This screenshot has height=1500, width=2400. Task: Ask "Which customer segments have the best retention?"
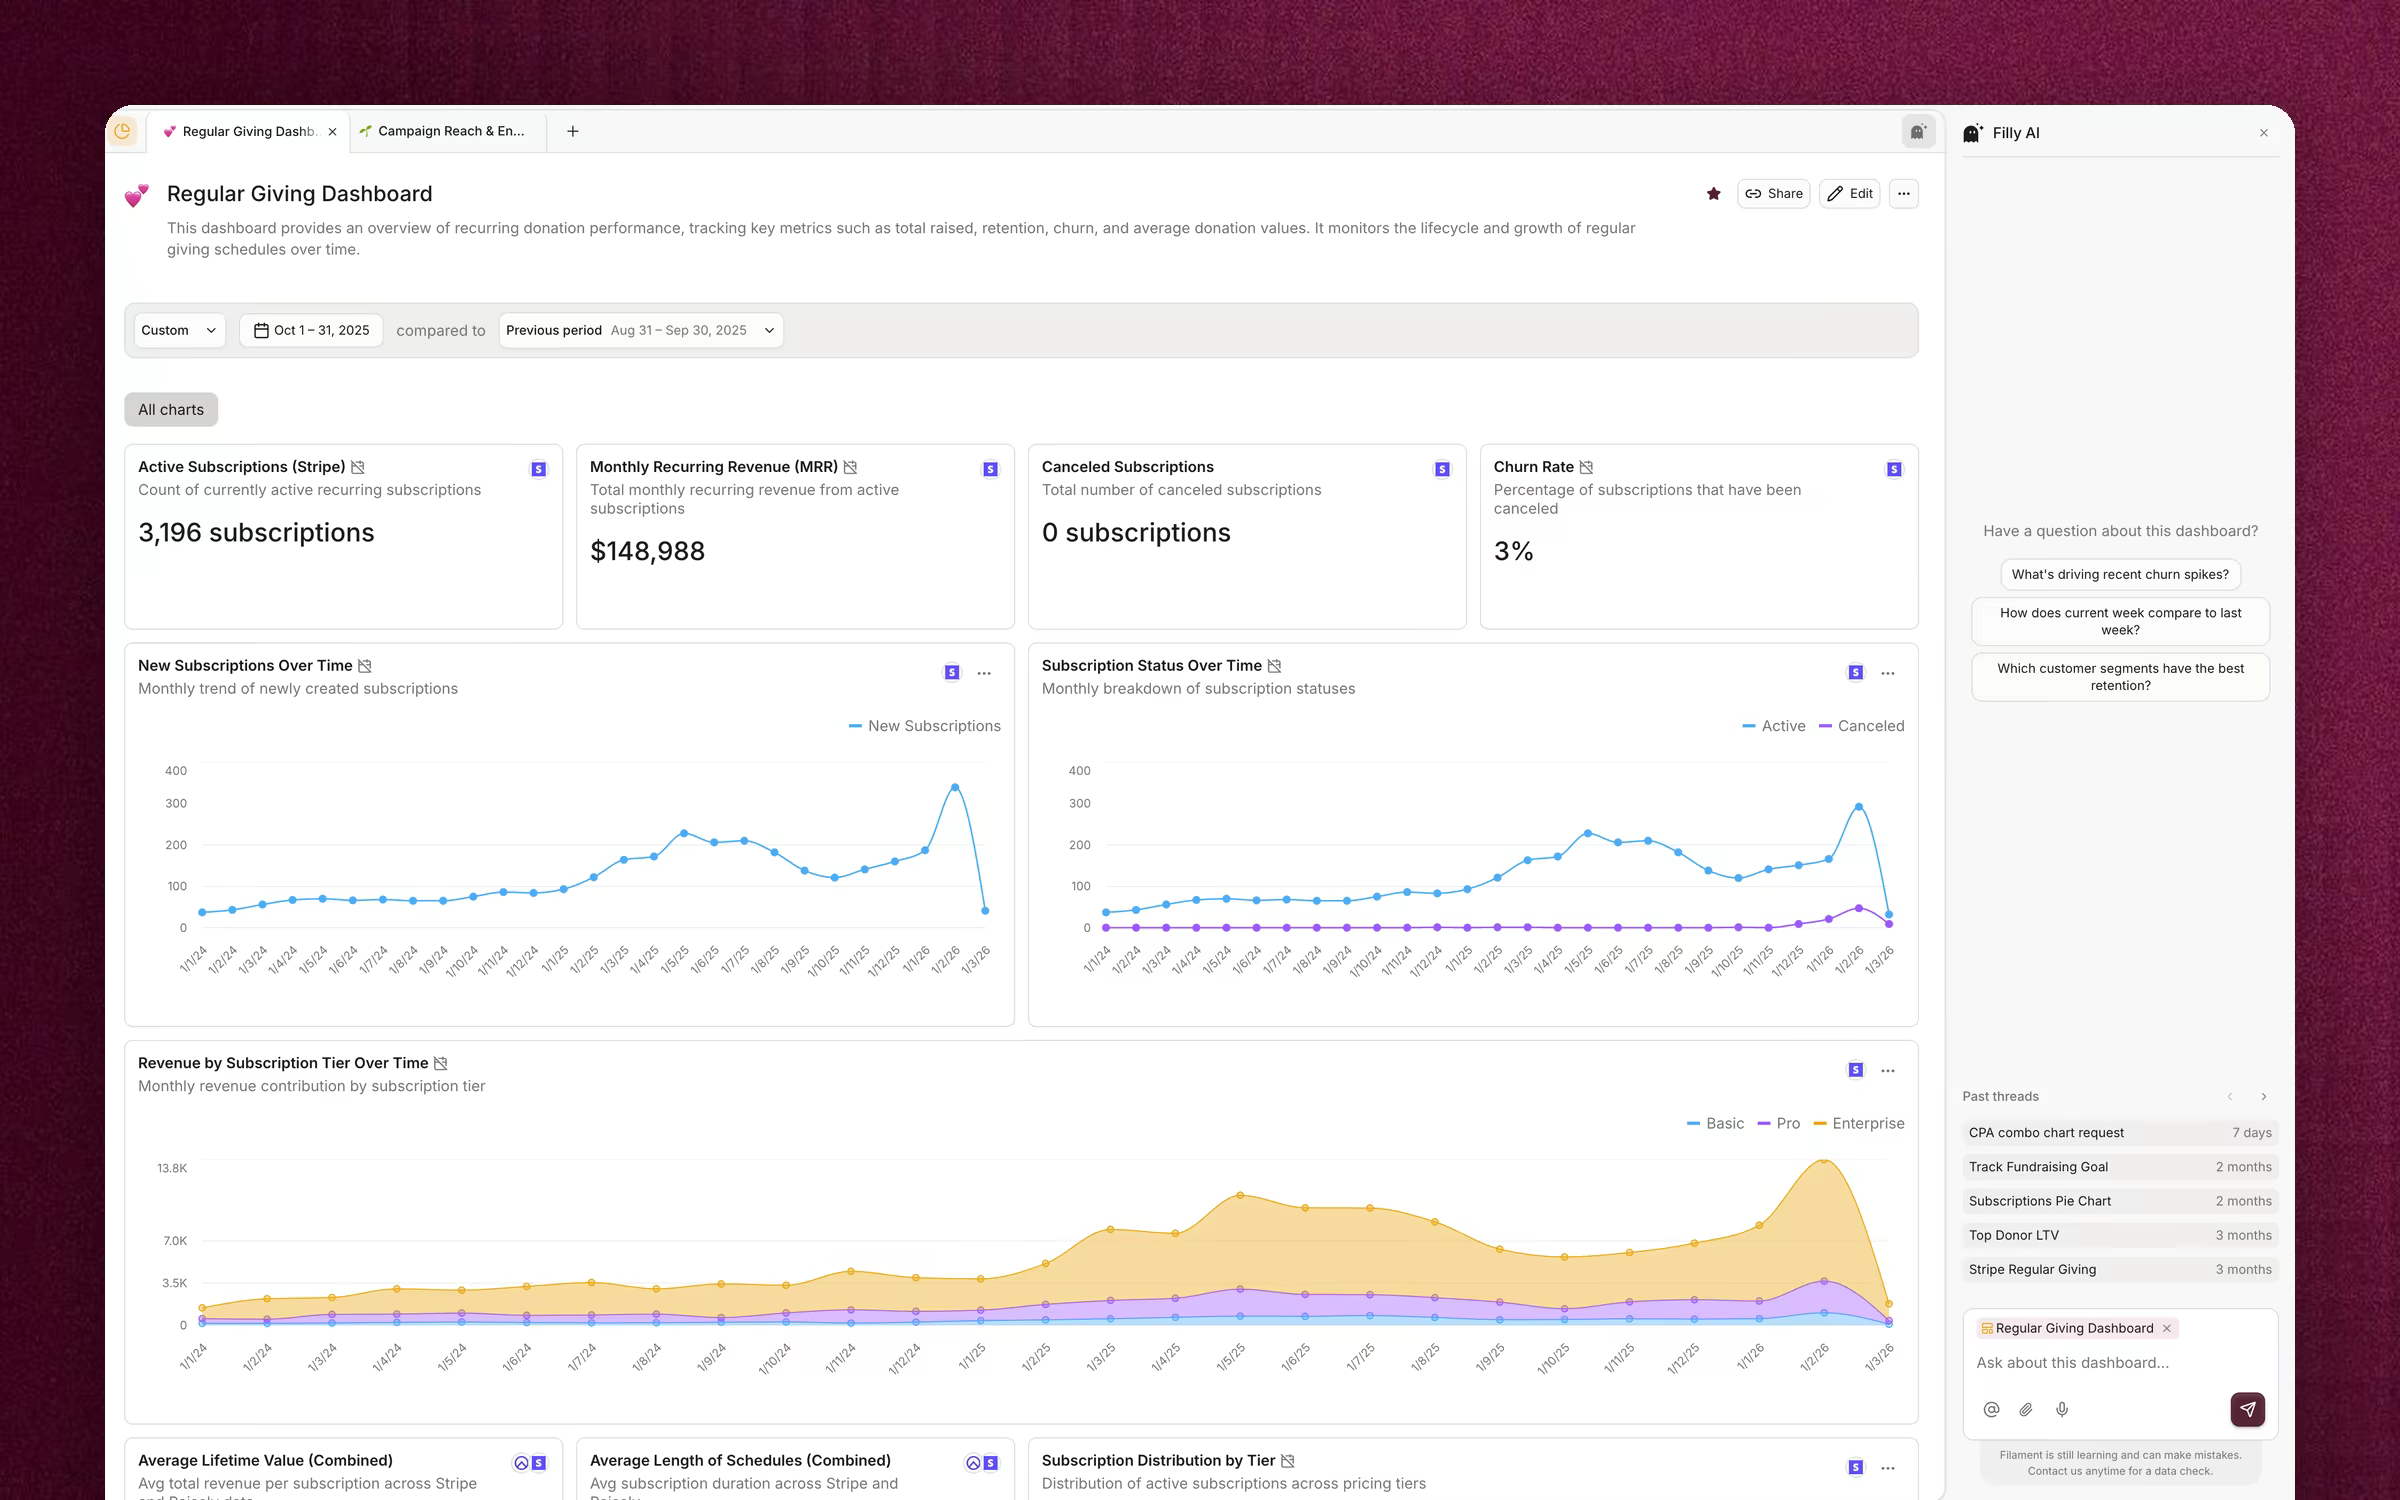pos(2120,677)
